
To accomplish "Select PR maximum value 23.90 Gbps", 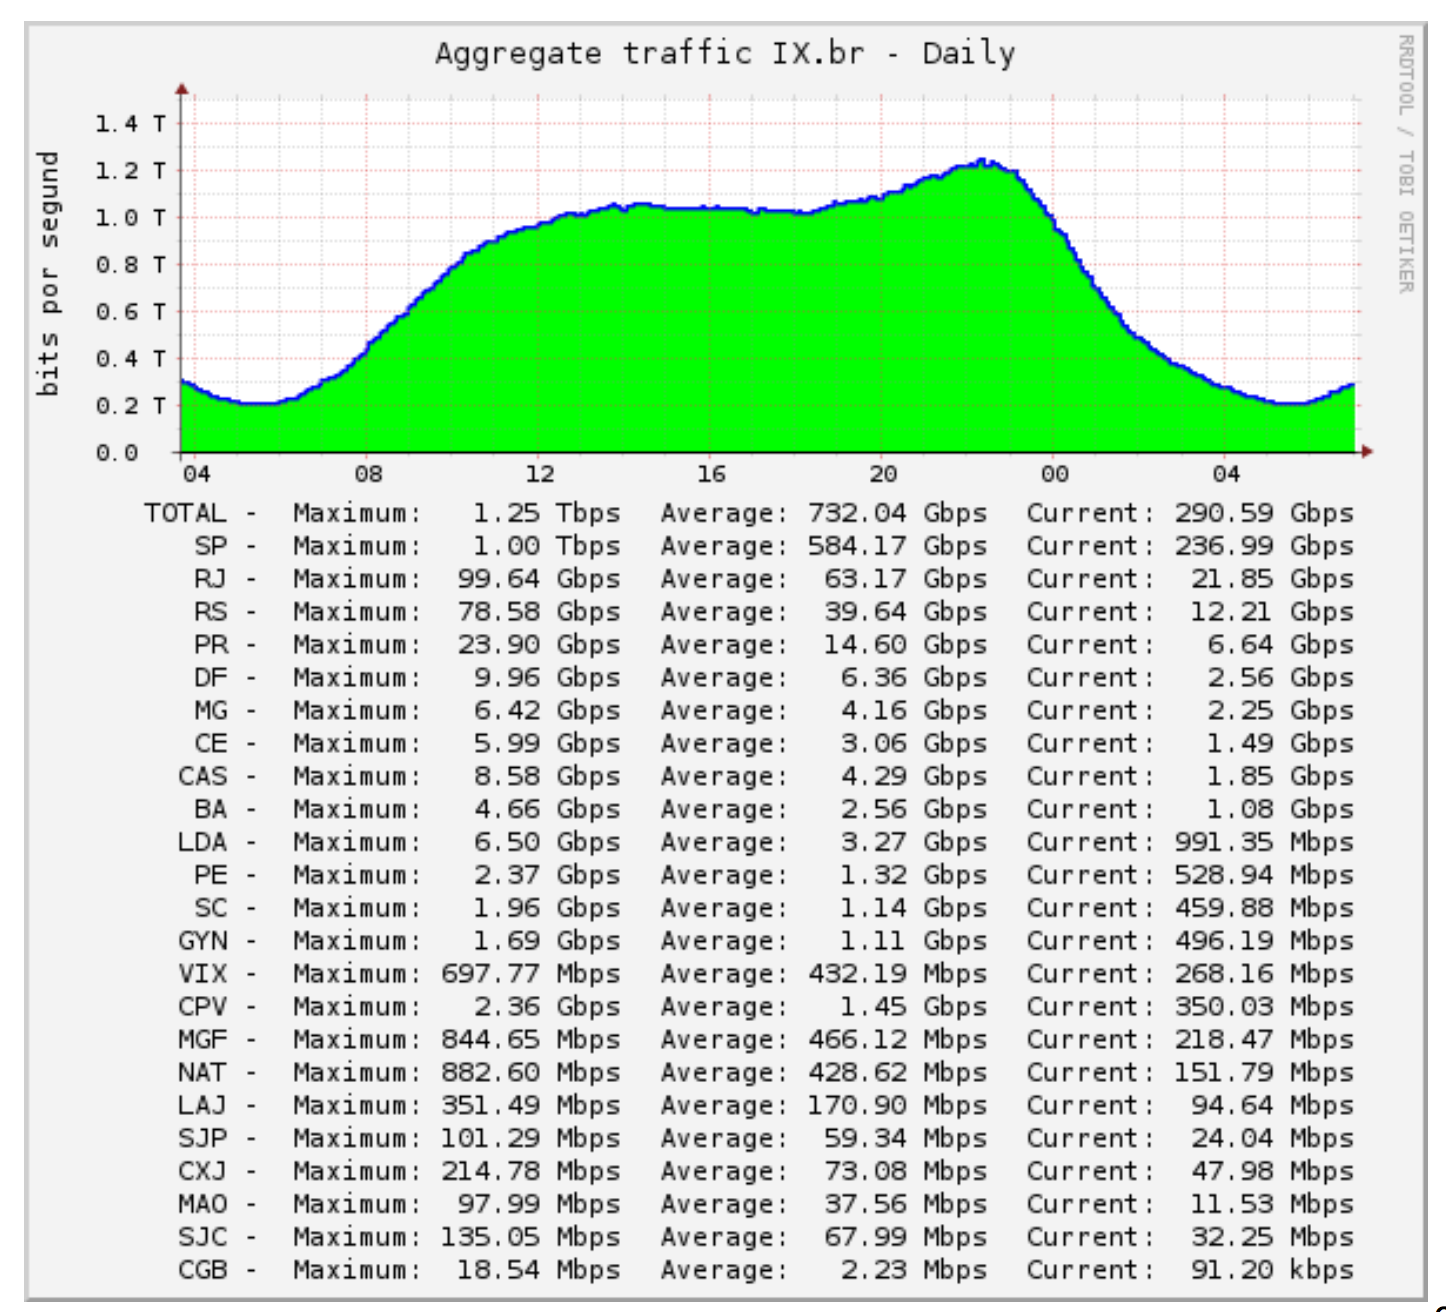I will (538, 645).
